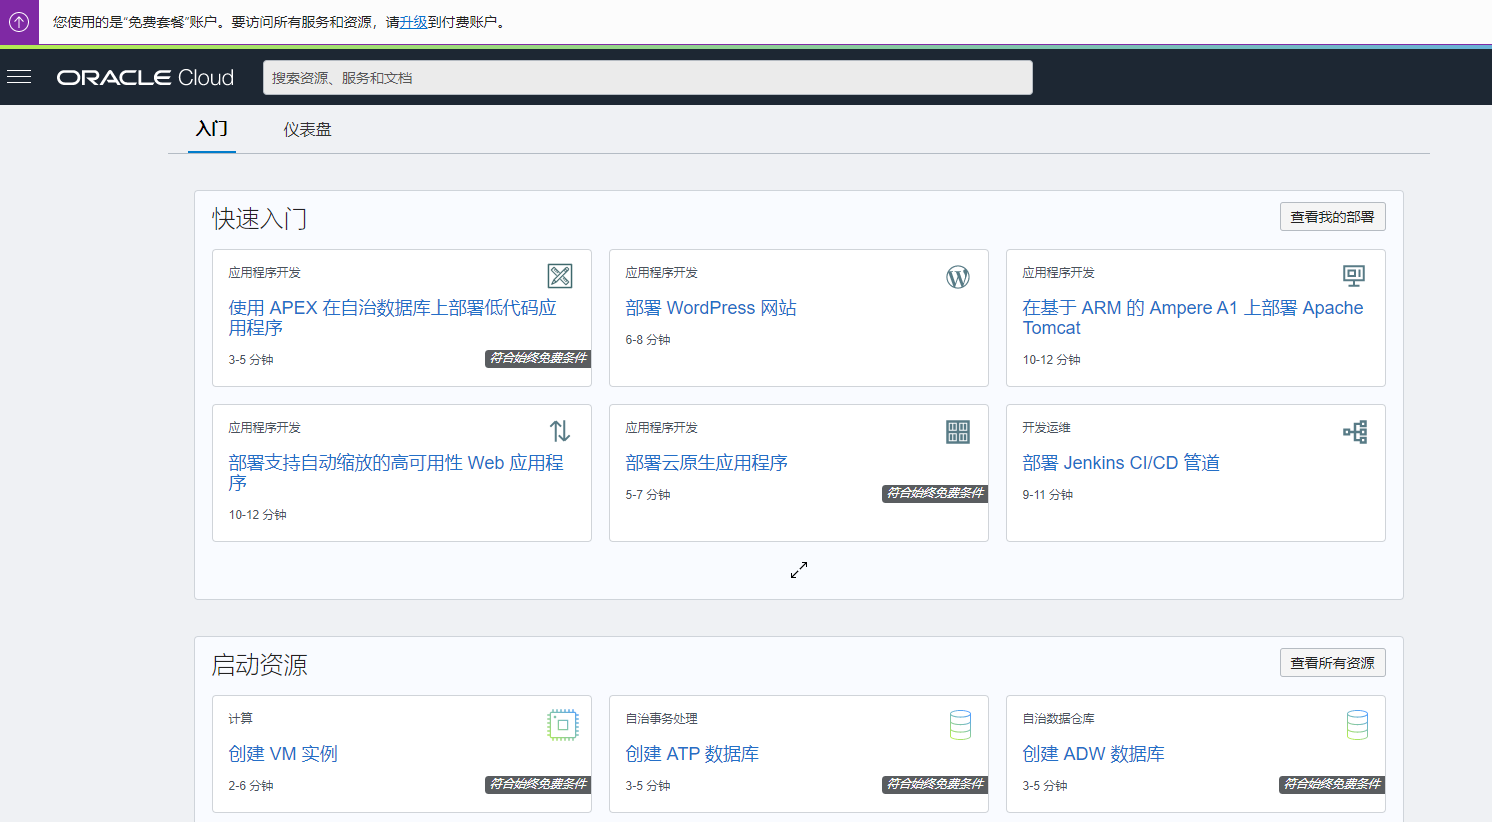Click always-free badge on VM instance card

tap(538, 784)
